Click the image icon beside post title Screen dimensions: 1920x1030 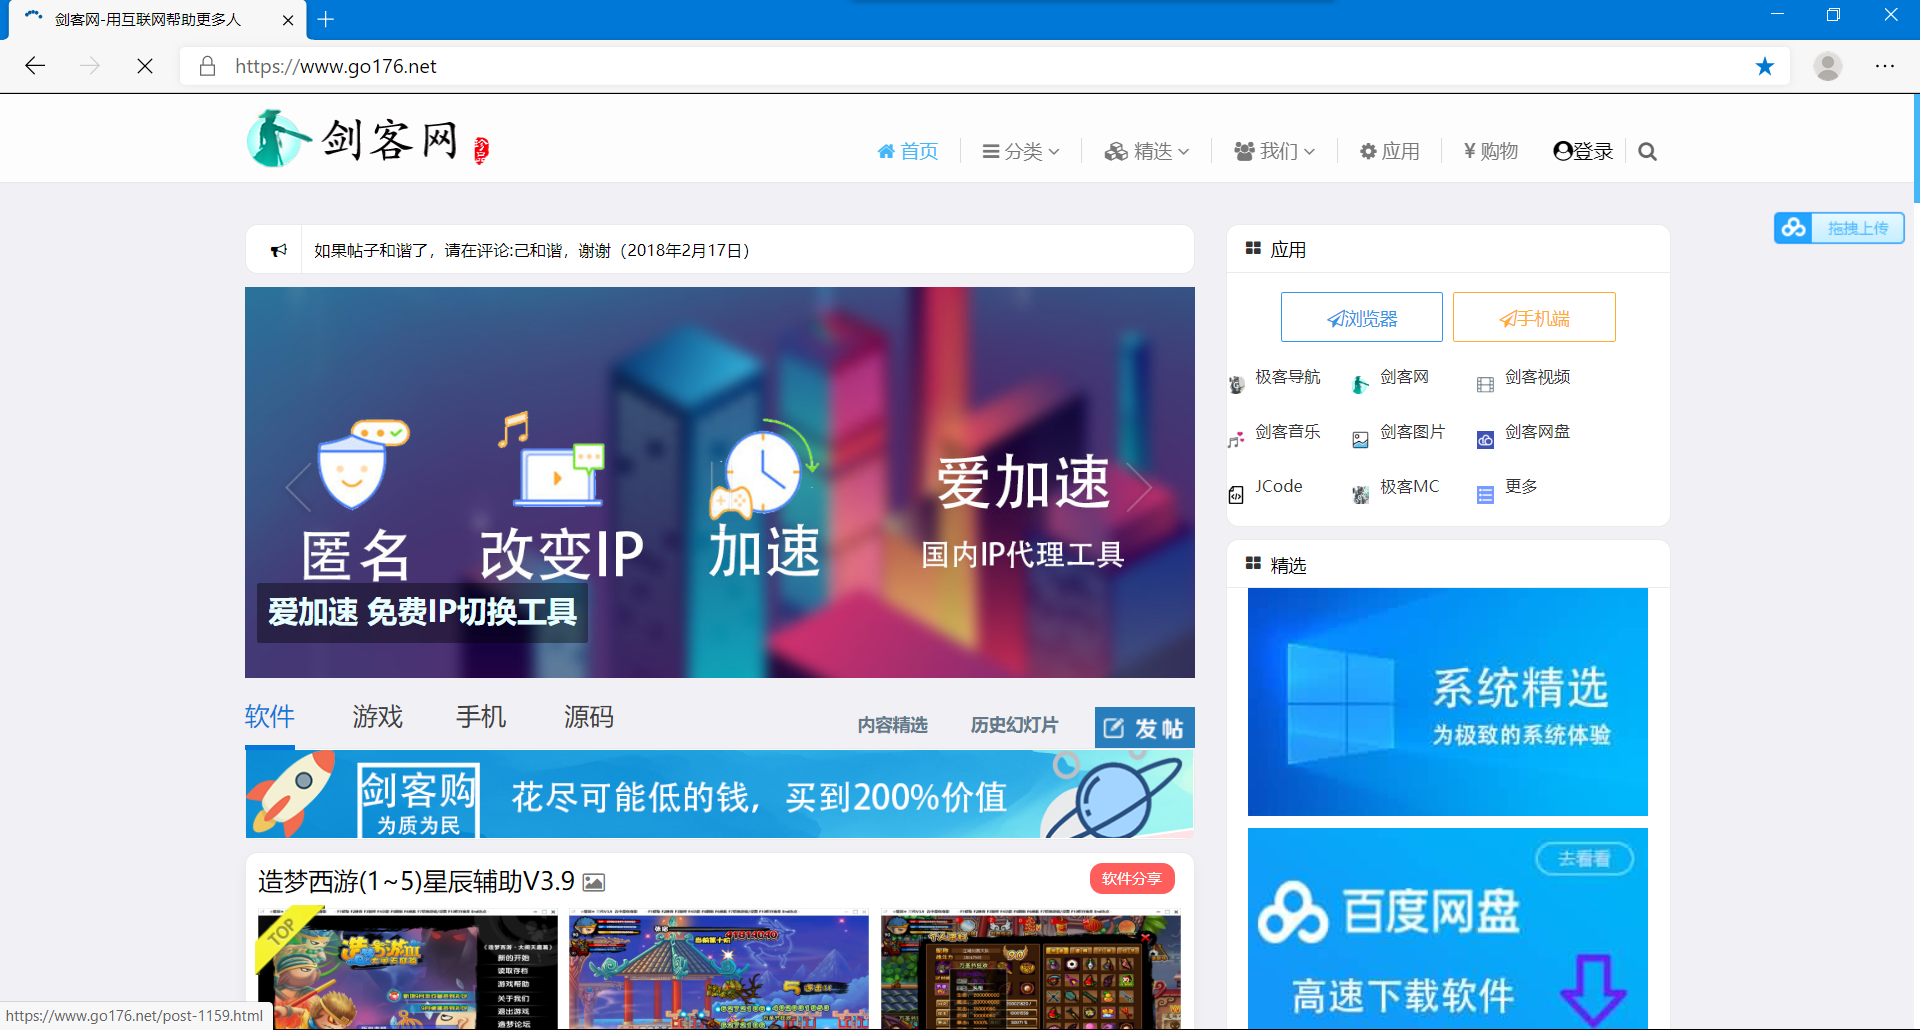pos(594,882)
